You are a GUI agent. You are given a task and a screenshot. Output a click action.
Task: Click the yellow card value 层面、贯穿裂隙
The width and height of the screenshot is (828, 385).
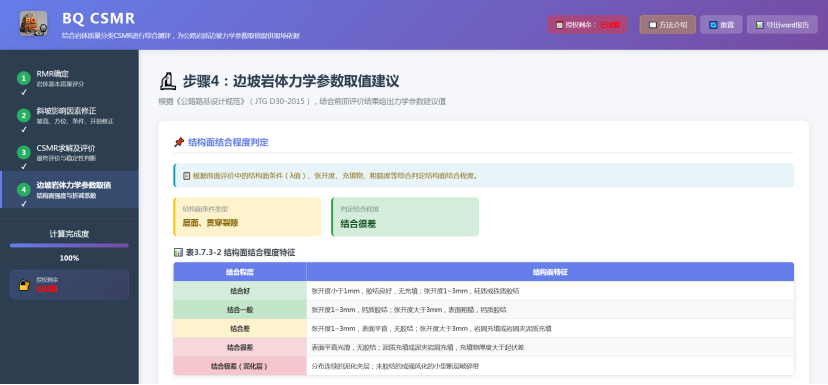click(210, 223)
